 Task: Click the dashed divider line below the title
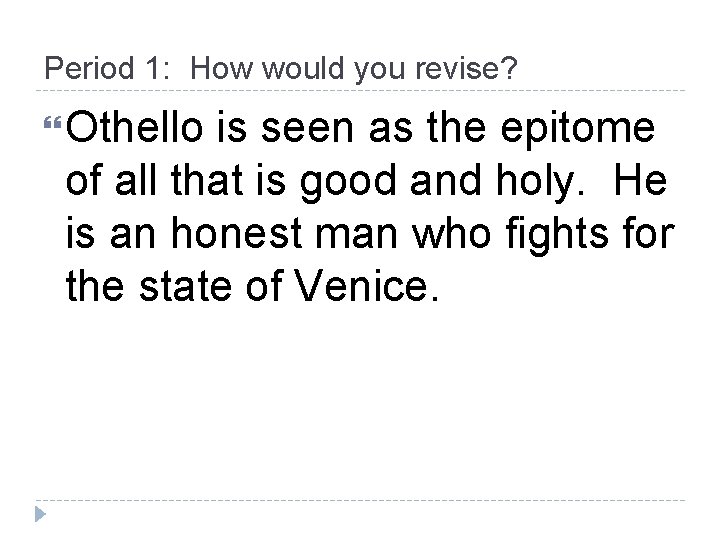coord(360,91)
